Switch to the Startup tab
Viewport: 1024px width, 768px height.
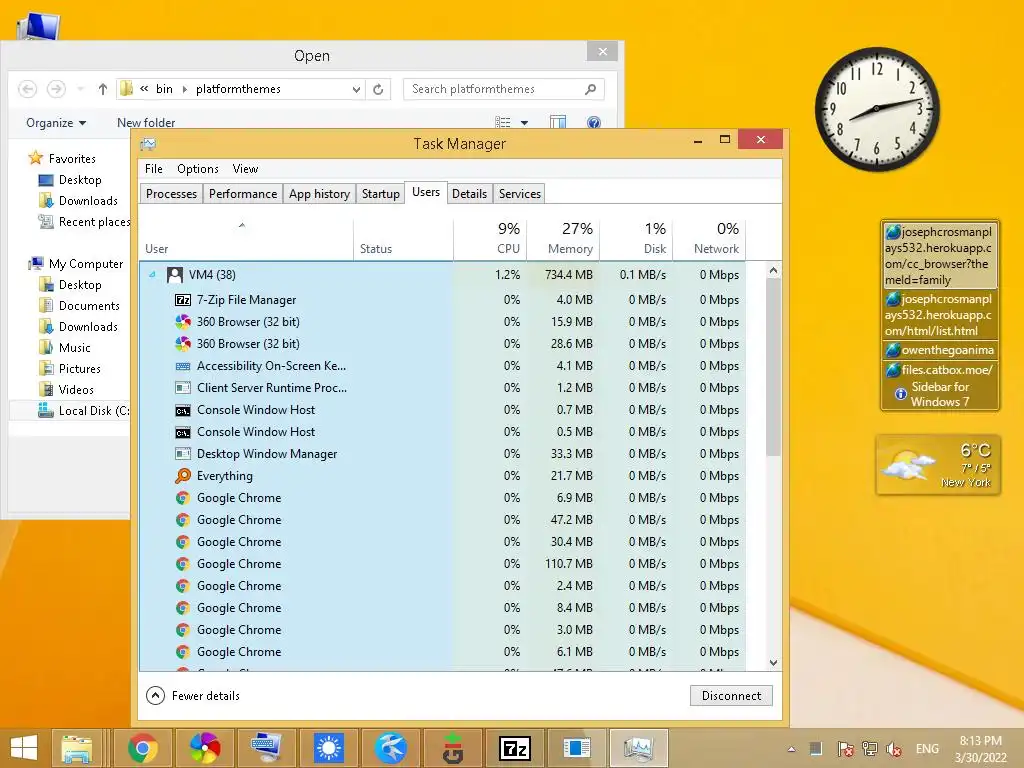[x=381, y=194]
